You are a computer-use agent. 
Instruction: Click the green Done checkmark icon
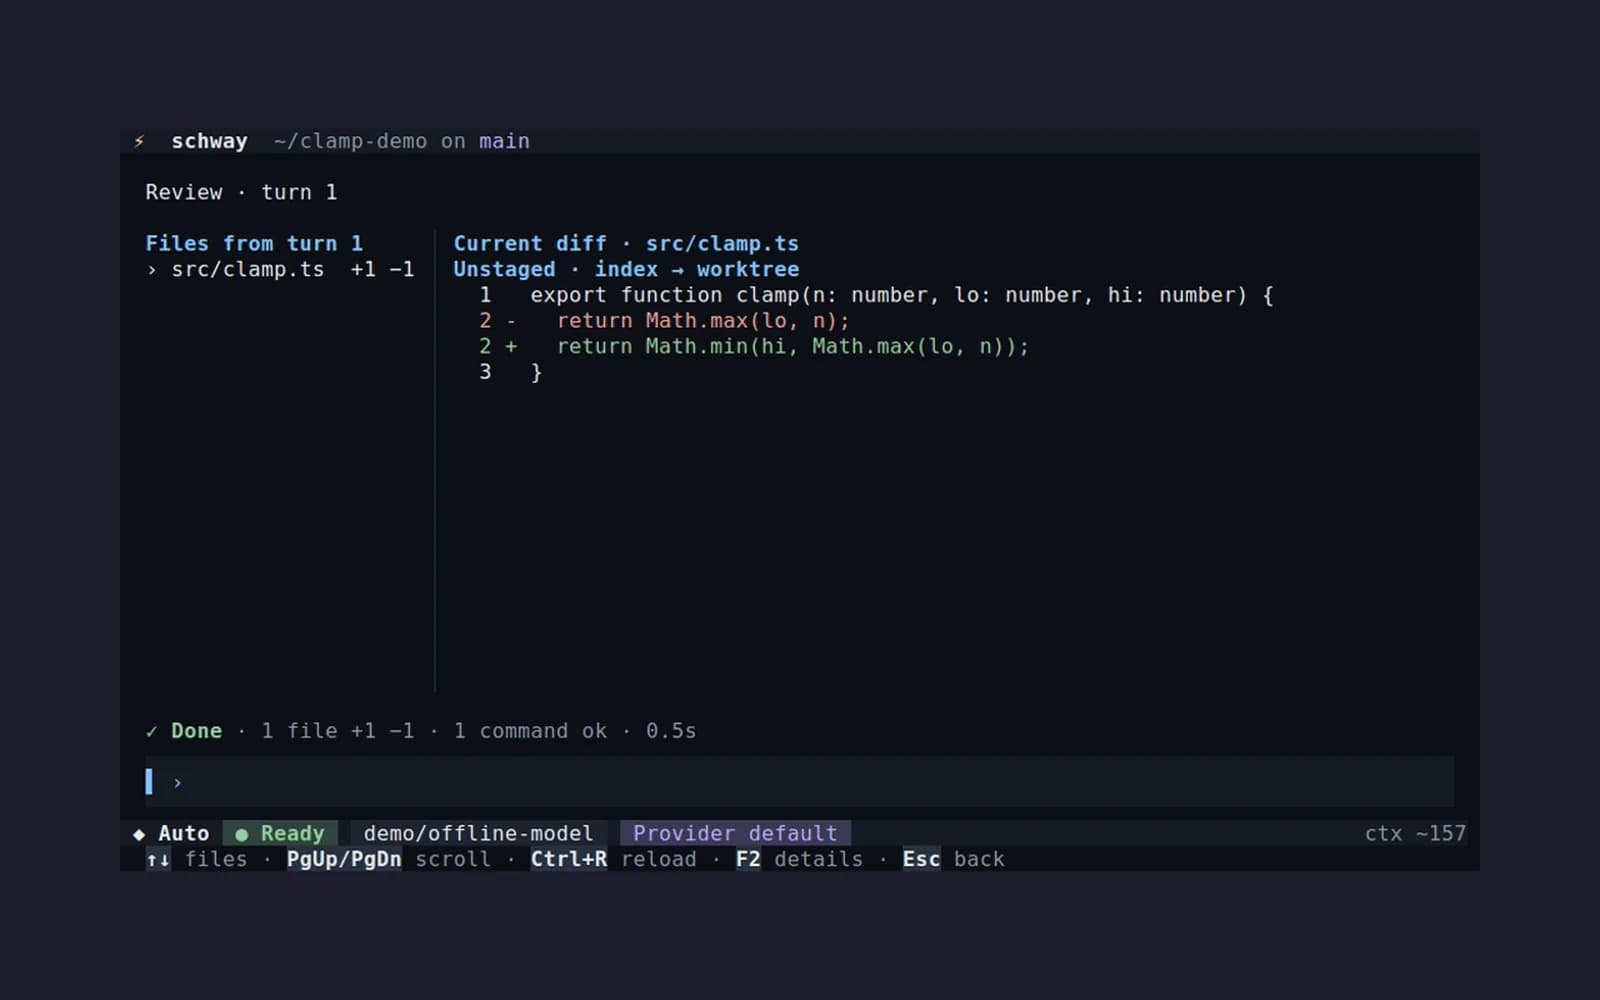tap(151, 731)
